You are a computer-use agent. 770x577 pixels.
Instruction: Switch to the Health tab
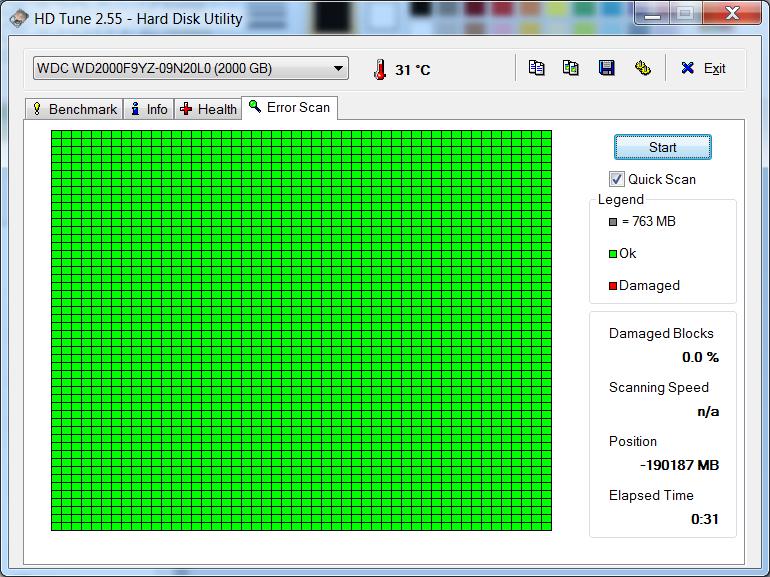208,109
